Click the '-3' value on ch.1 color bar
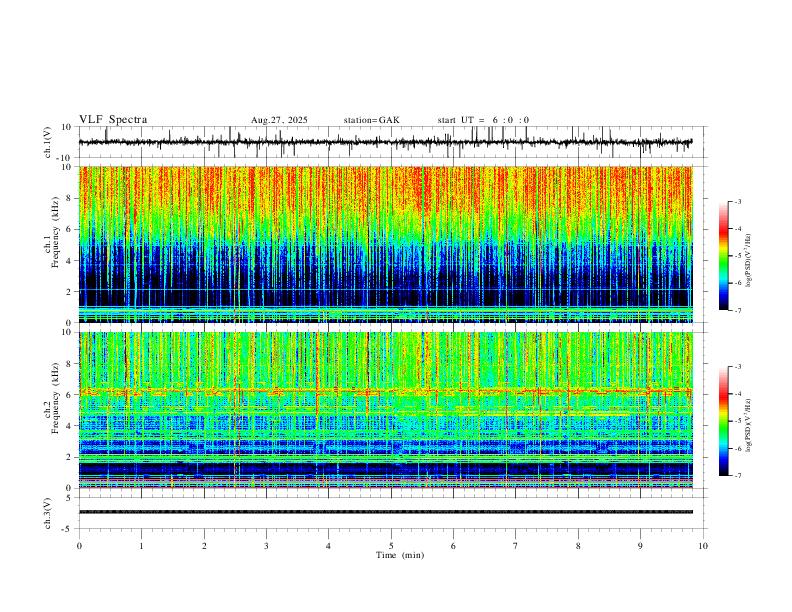The image size is (792, 612). (x=737, y=201)
